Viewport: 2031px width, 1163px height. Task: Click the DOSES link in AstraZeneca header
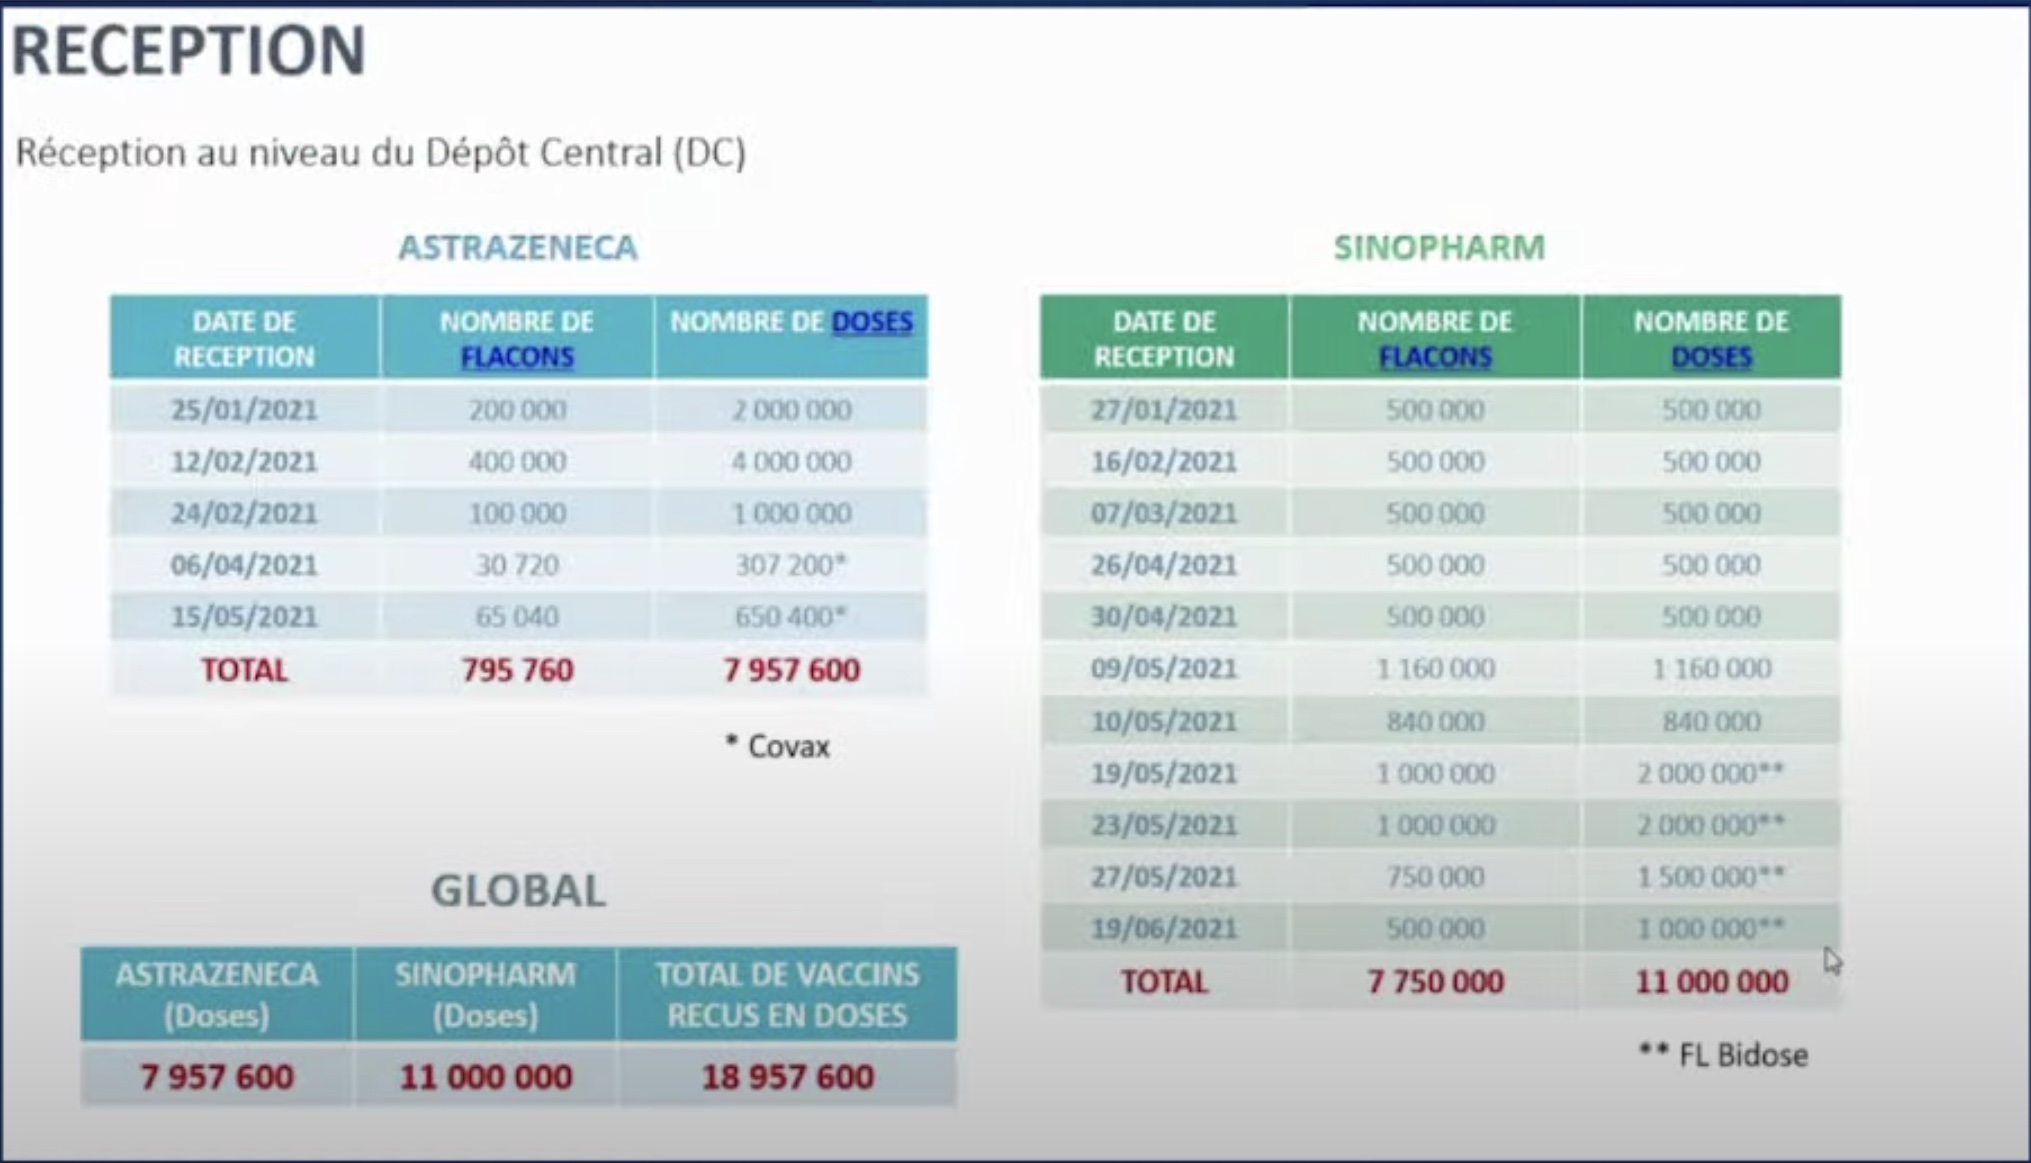click(871, 322)
